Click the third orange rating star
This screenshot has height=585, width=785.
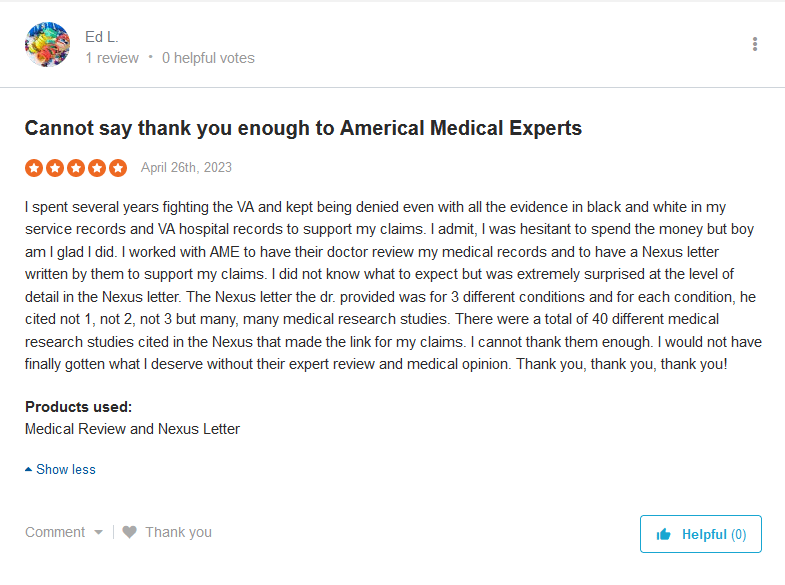[76, 168]
